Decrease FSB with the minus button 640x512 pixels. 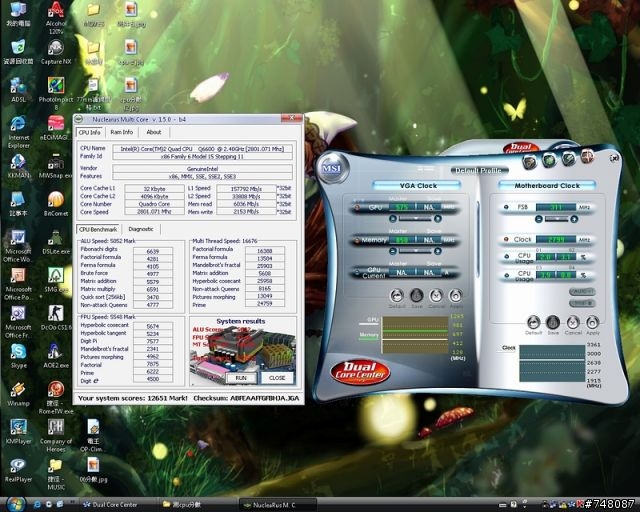pos(539,219)
